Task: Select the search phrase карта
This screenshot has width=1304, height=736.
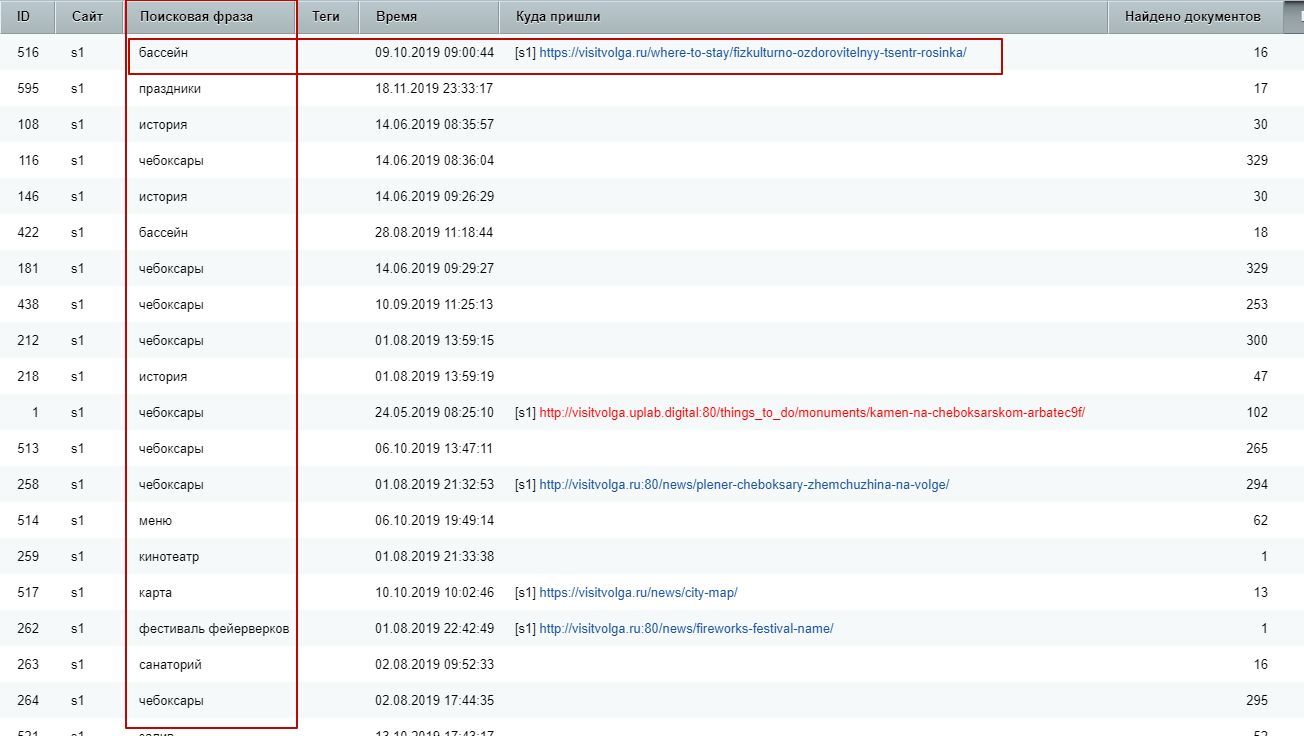Action: [155, 593]
